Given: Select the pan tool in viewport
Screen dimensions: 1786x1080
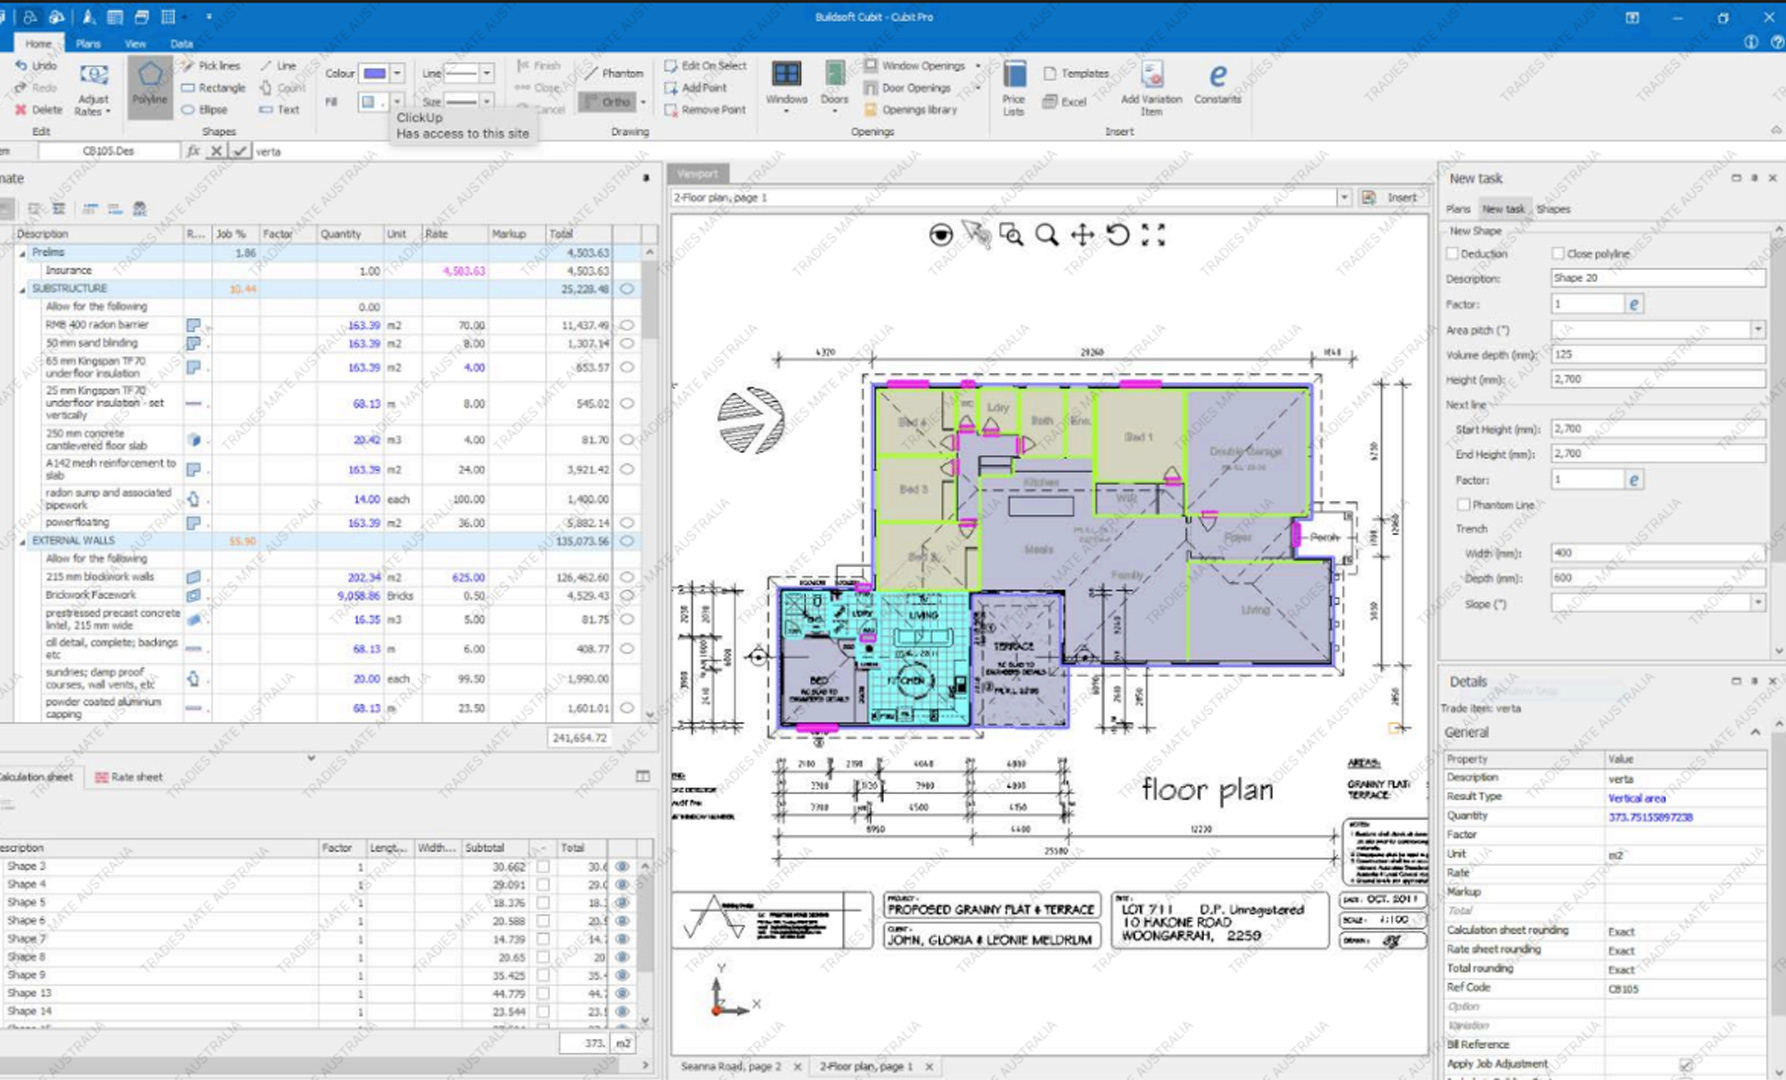Looking at the screenshot, I should [x=1082, y=235].
